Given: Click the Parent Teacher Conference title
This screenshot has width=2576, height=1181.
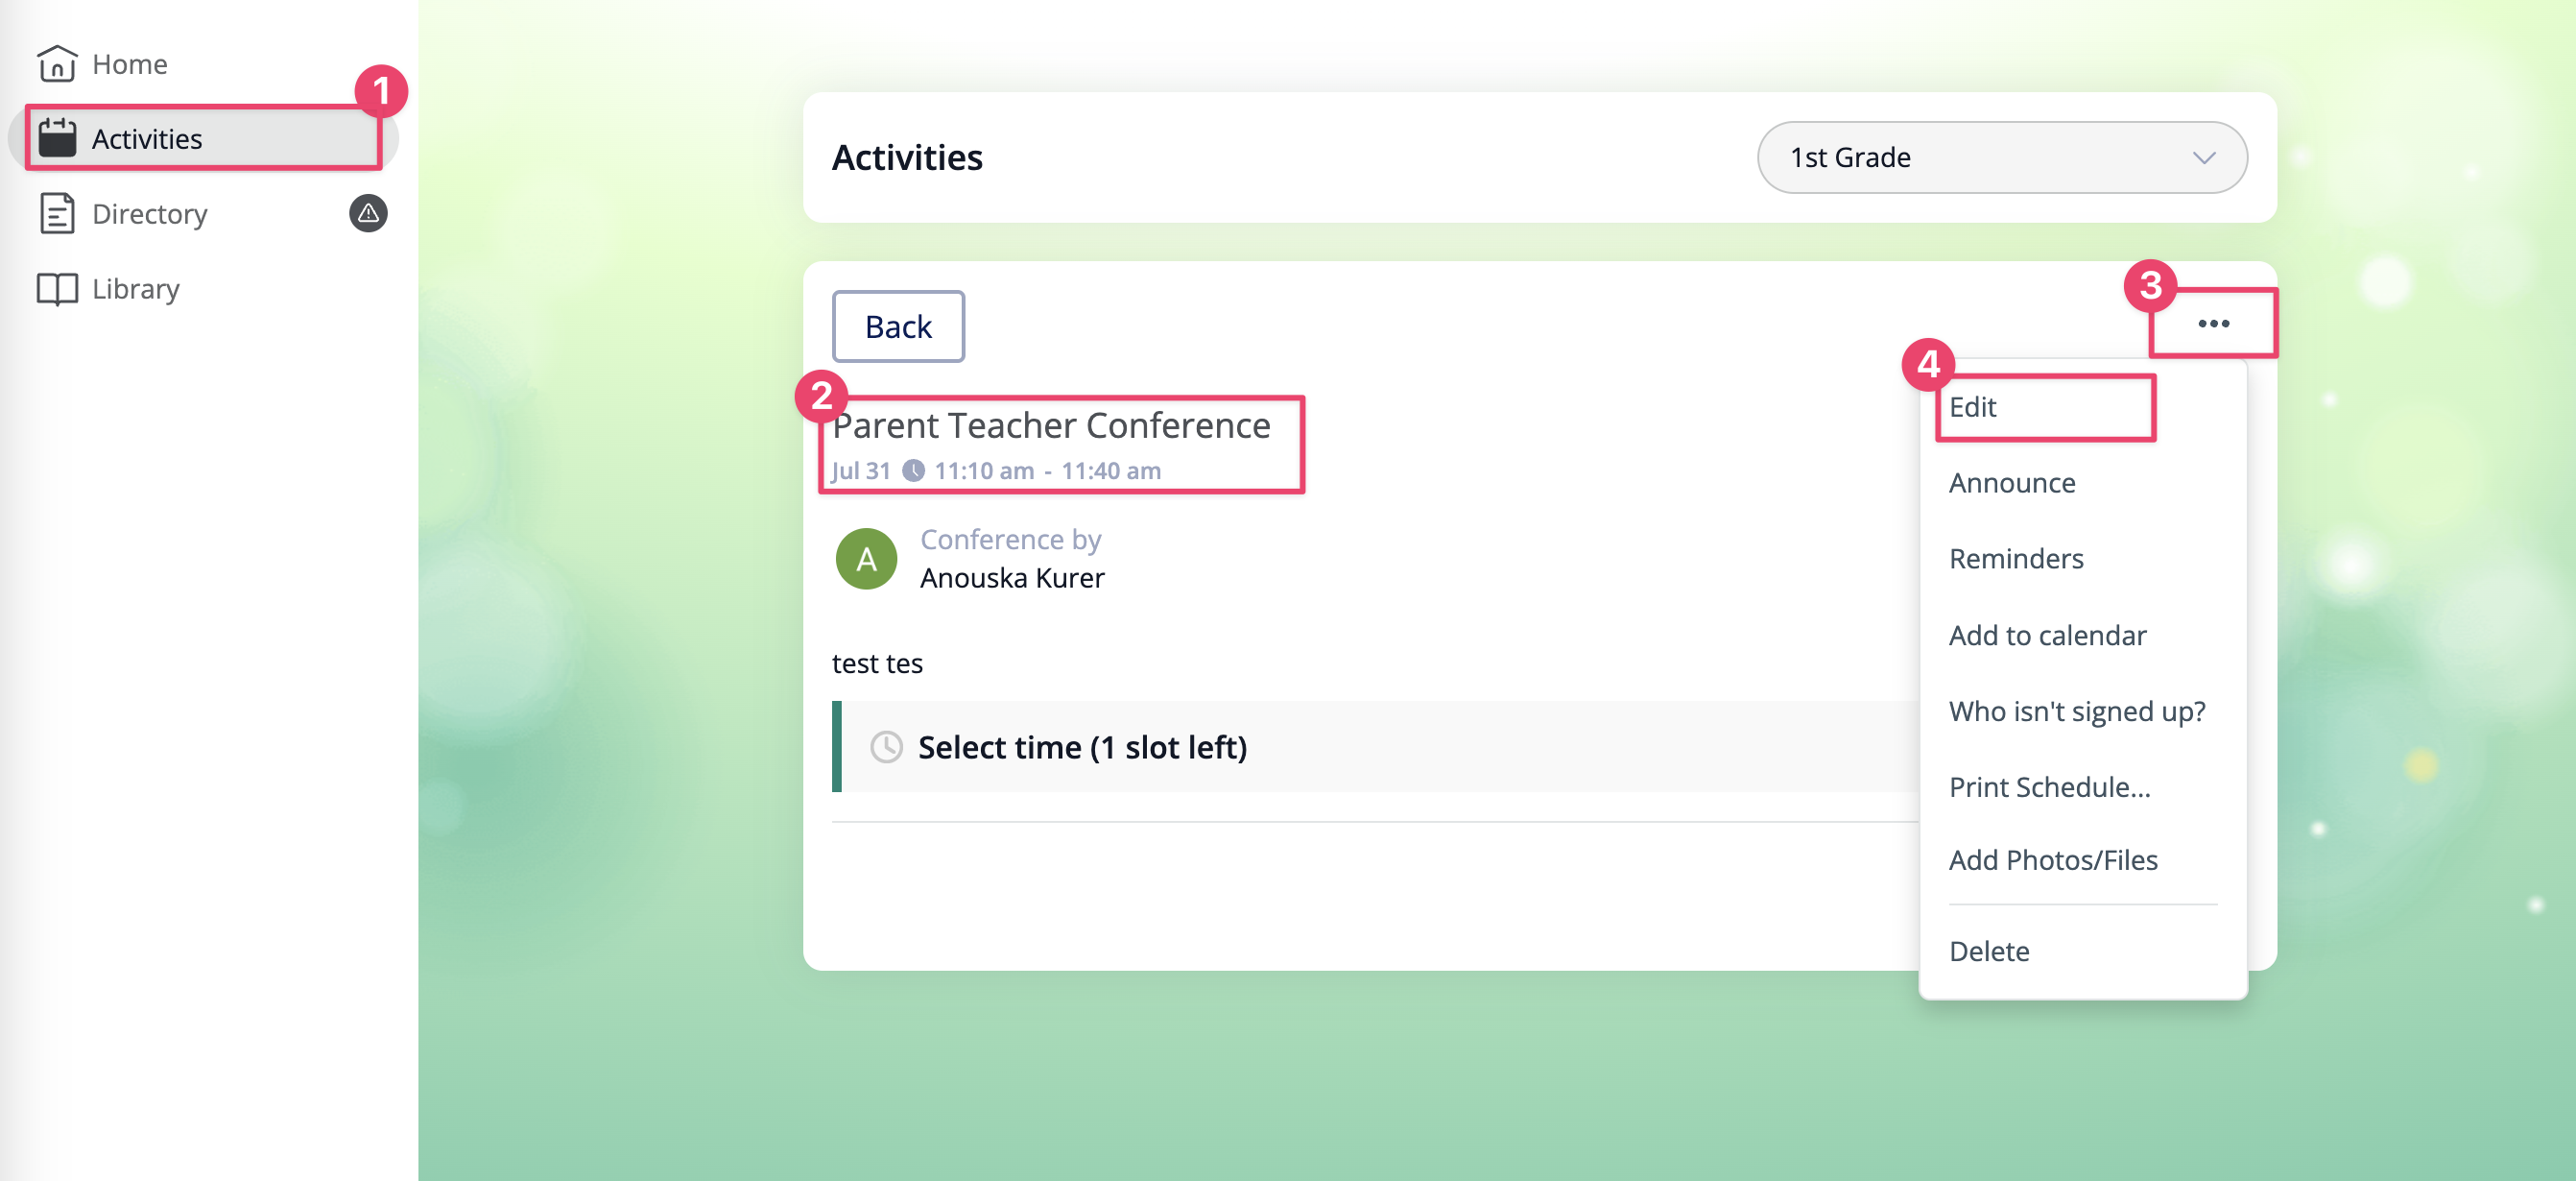Looking at the screenshot, I should click(x=1051, y=426).
